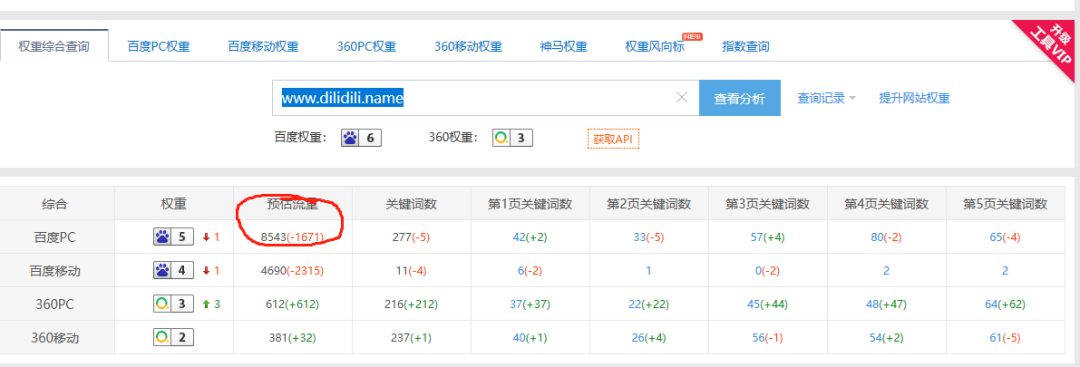Click the 预估流量 column header
The width and height of the screenshot is (1080, 367).
(293, 205)
